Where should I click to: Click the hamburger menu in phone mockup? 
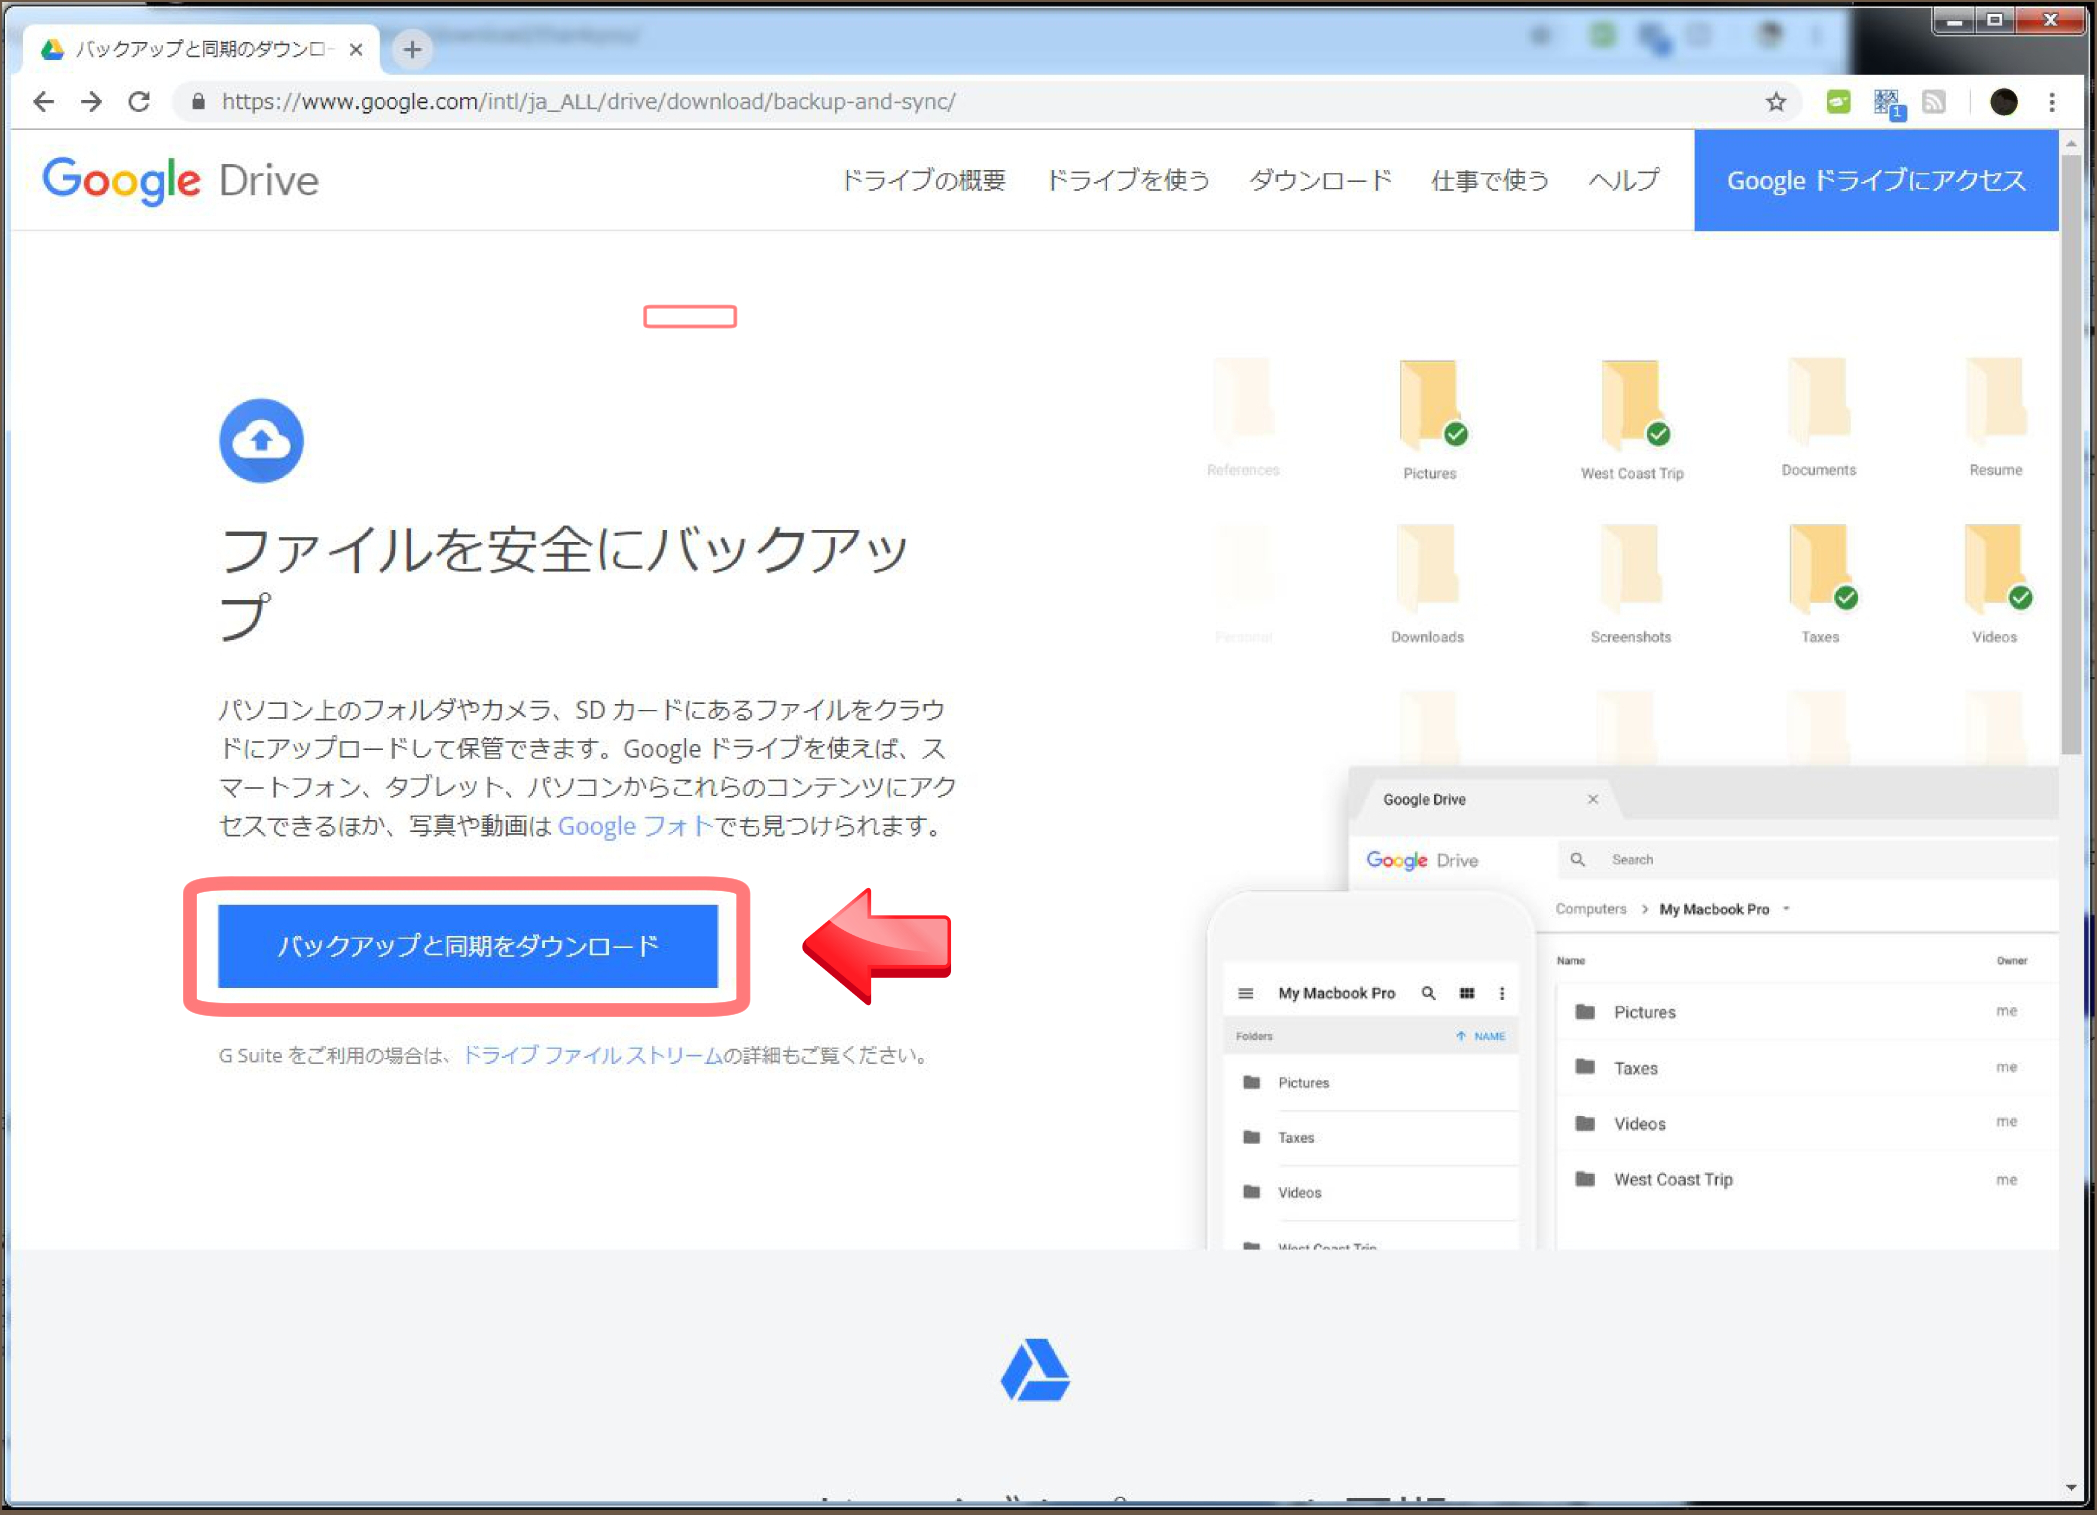point(1246,993)
